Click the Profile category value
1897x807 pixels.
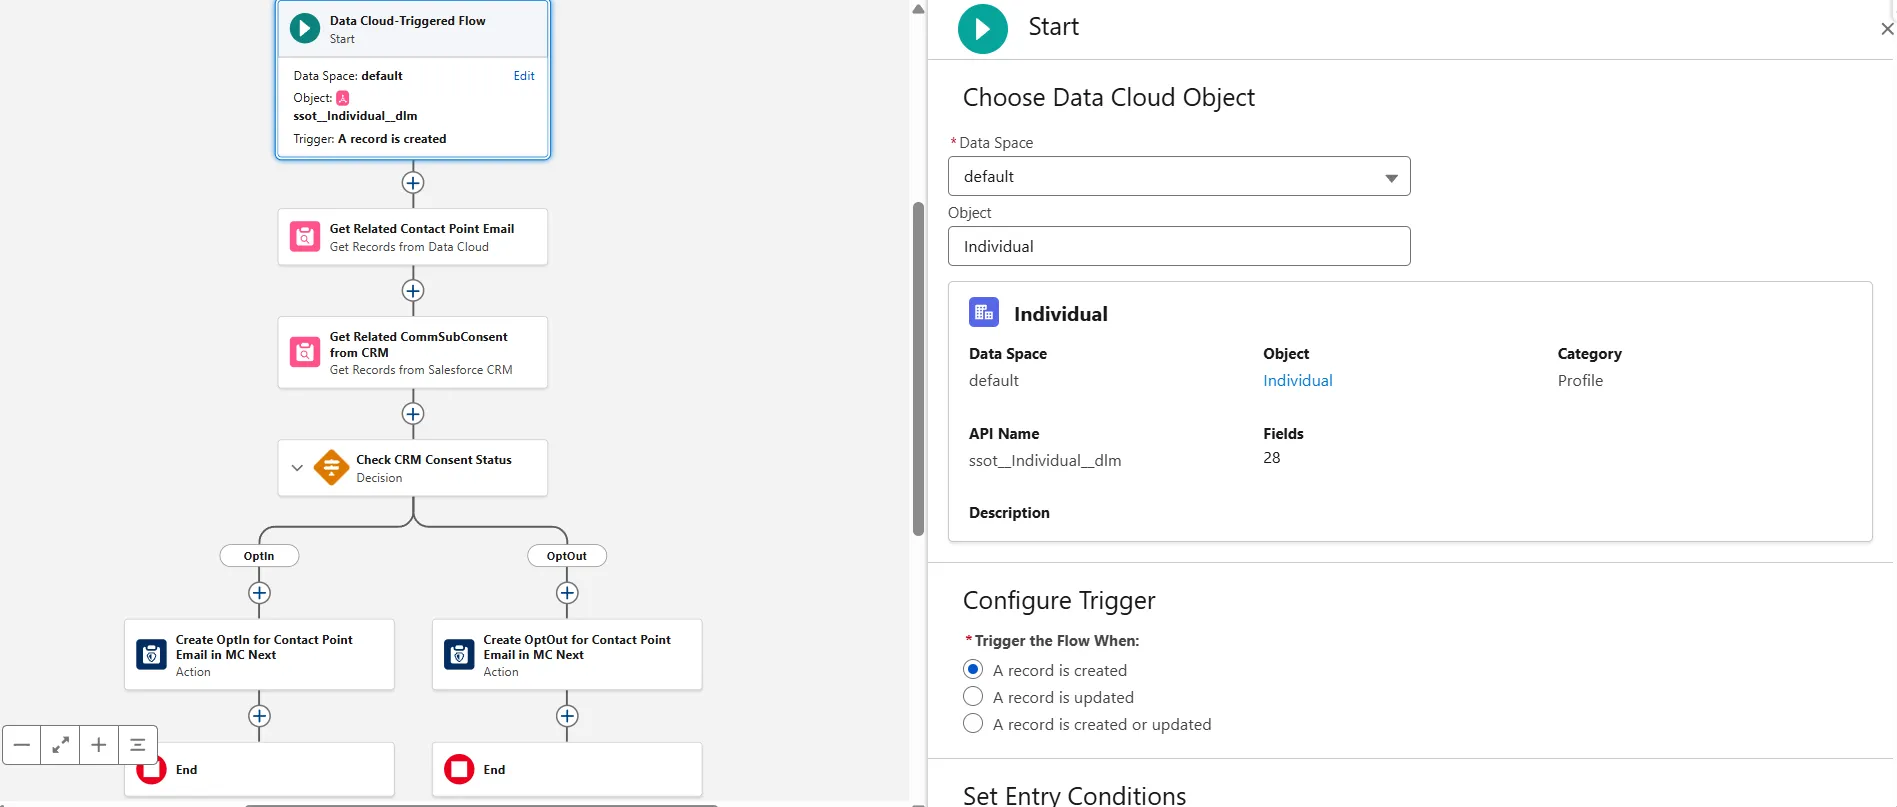coord(1580,380)
